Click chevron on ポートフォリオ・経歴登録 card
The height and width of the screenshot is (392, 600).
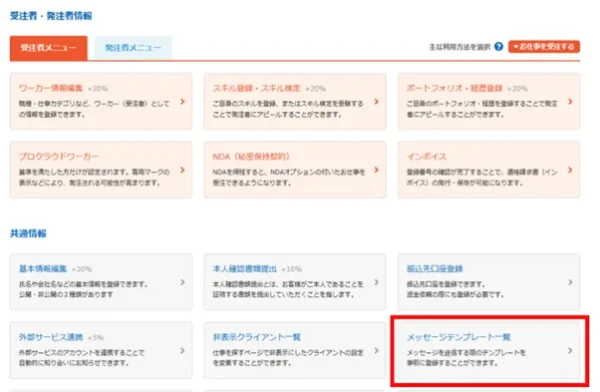pyautogui.click(x=570, y=101)
